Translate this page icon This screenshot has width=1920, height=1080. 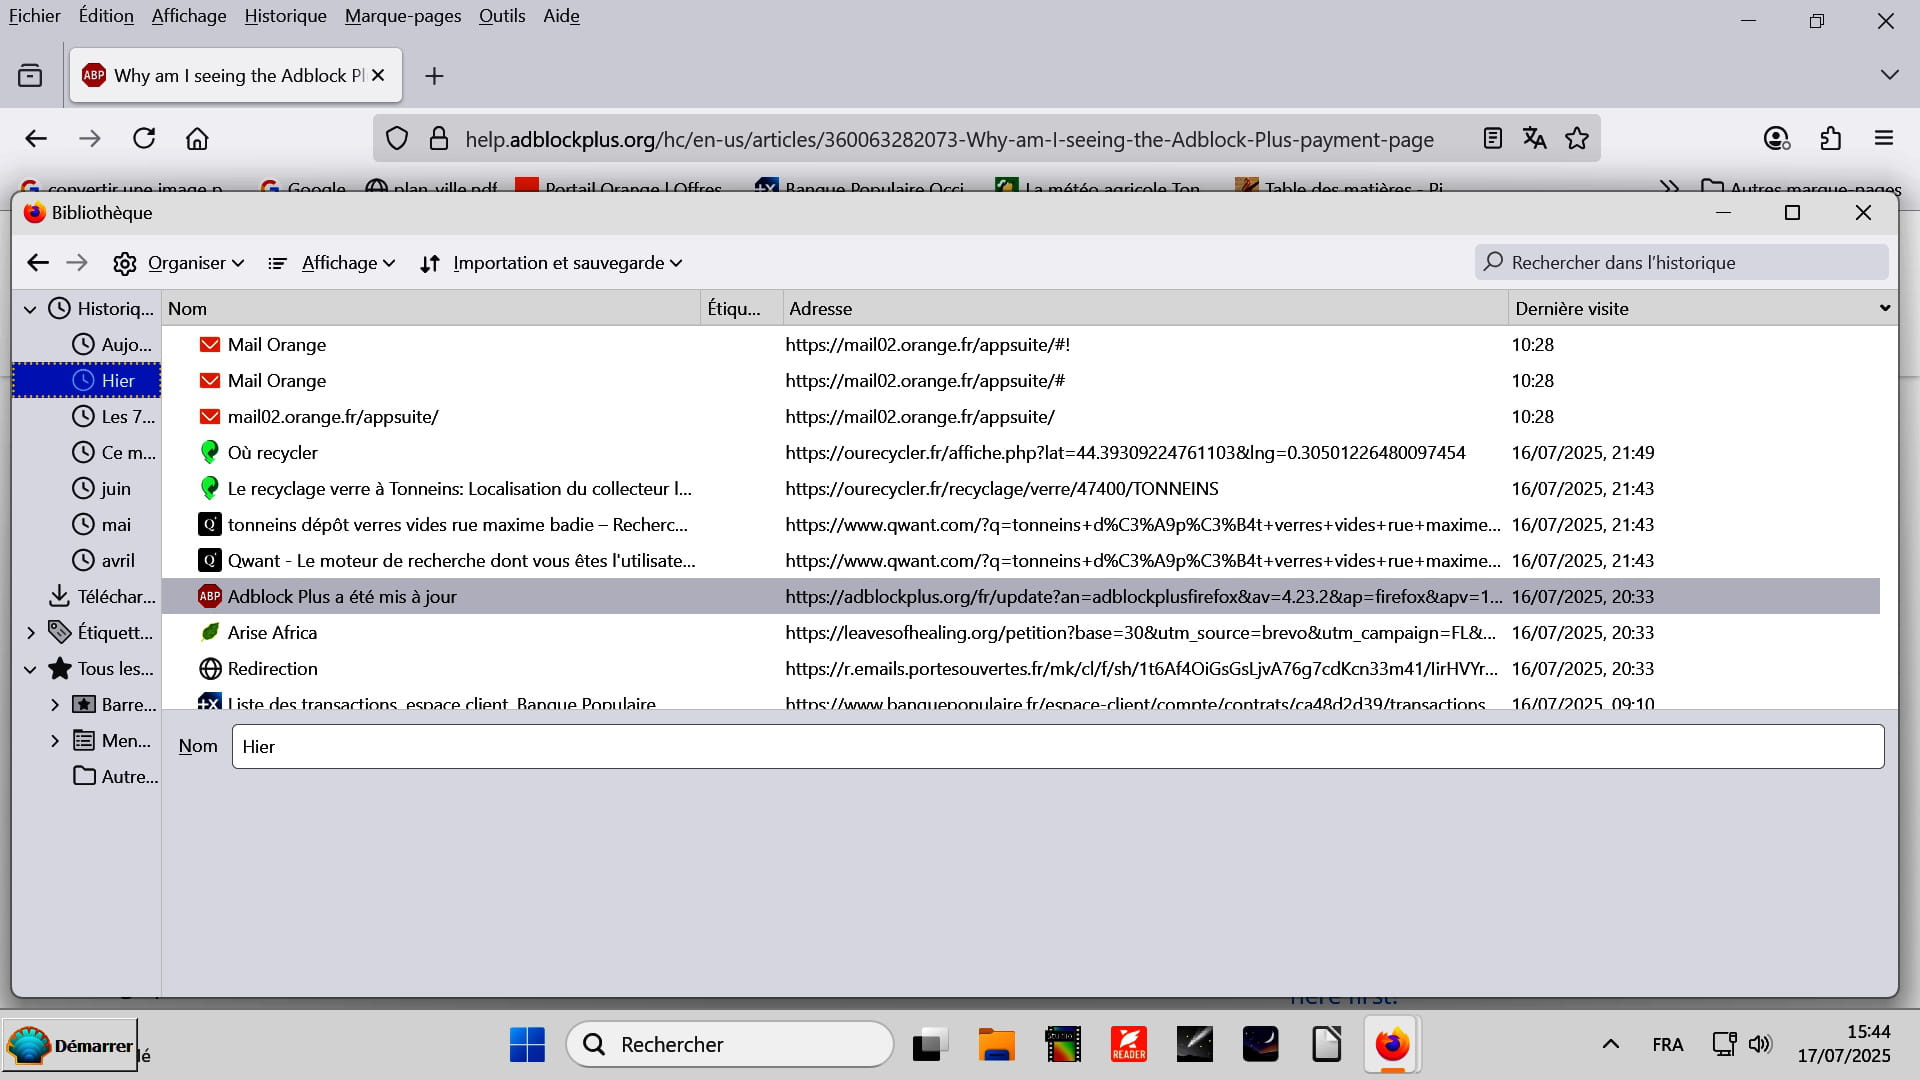[1534, 139]
